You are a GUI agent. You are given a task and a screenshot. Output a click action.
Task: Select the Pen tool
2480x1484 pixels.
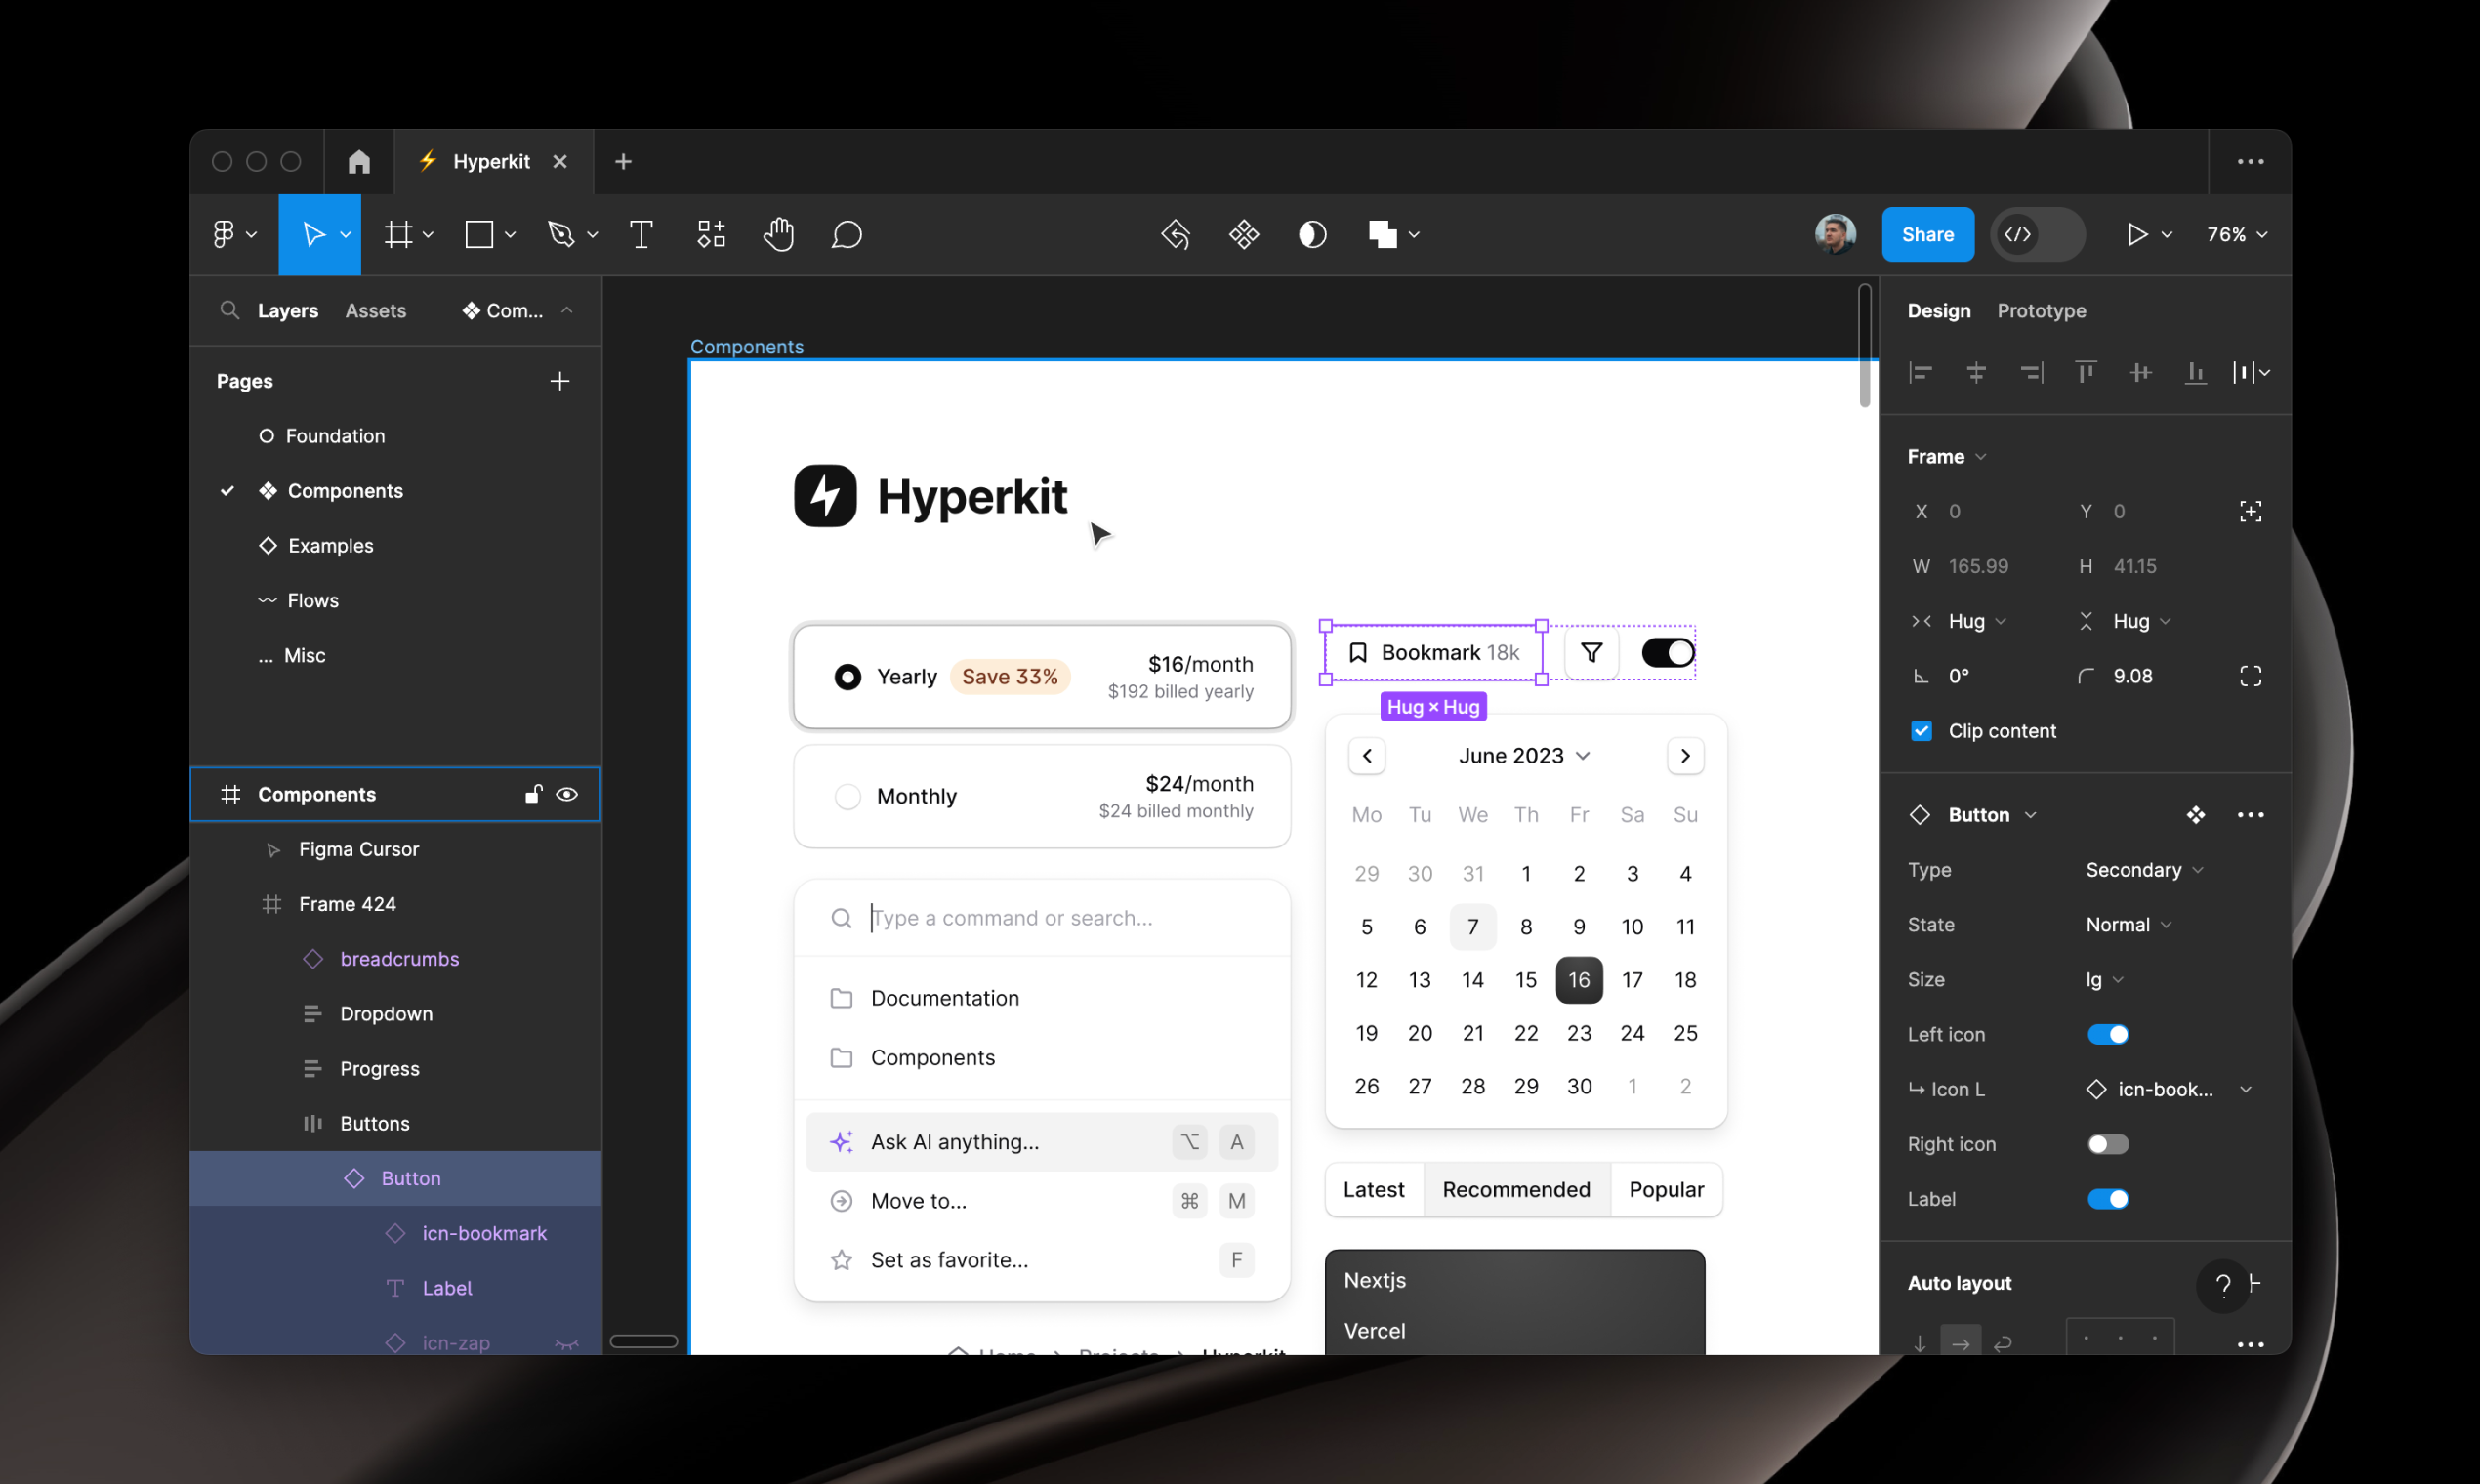pyautogui.click(x=561, y=234)
